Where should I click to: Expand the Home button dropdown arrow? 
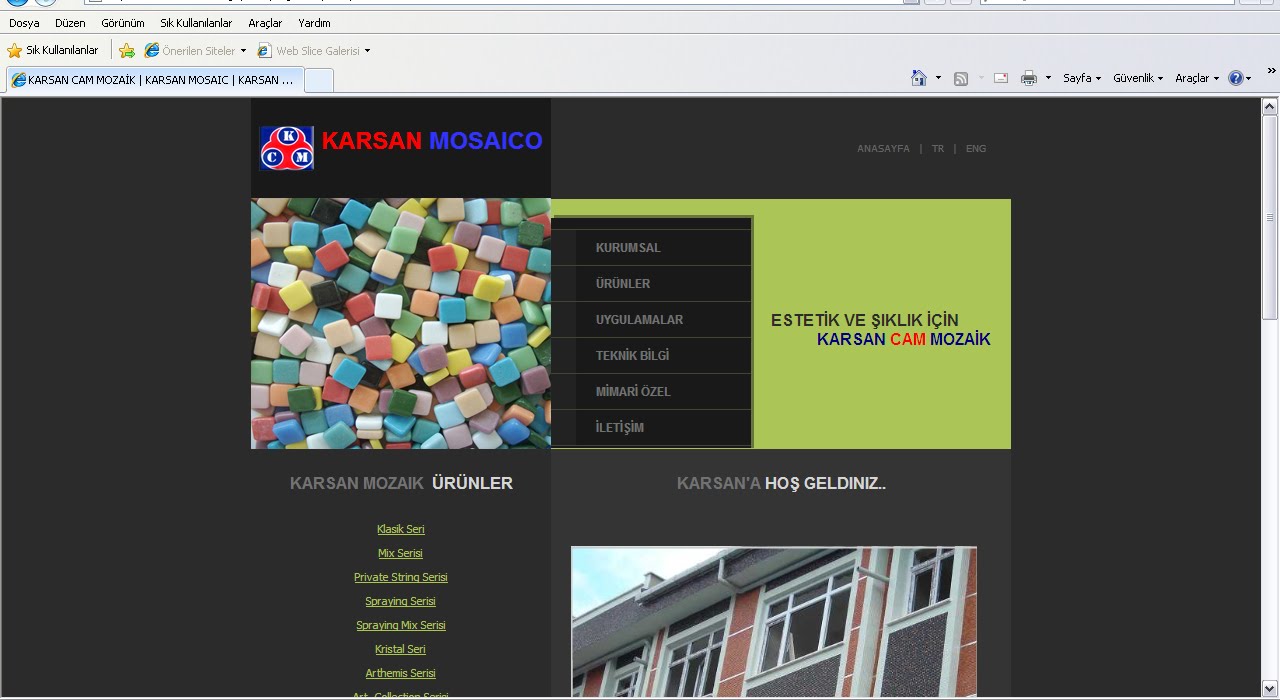pyautogui.click(x=938, y=78)
